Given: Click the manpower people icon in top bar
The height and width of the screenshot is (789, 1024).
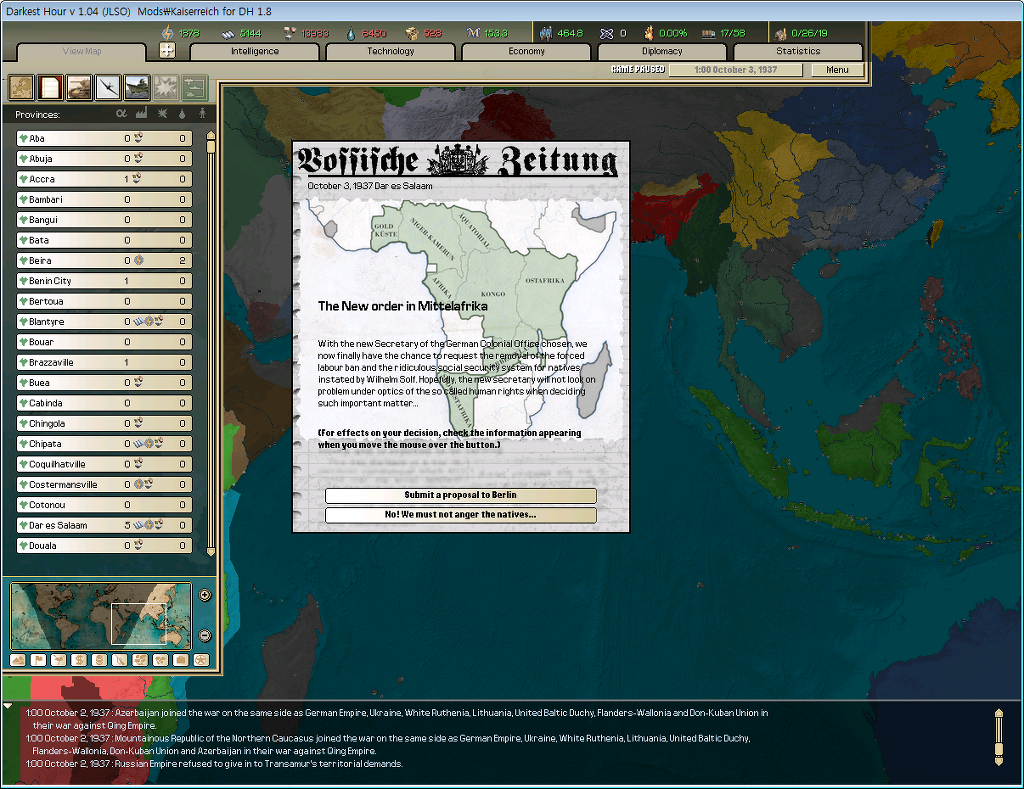Looking at the screenshot, I should point(546,33).
